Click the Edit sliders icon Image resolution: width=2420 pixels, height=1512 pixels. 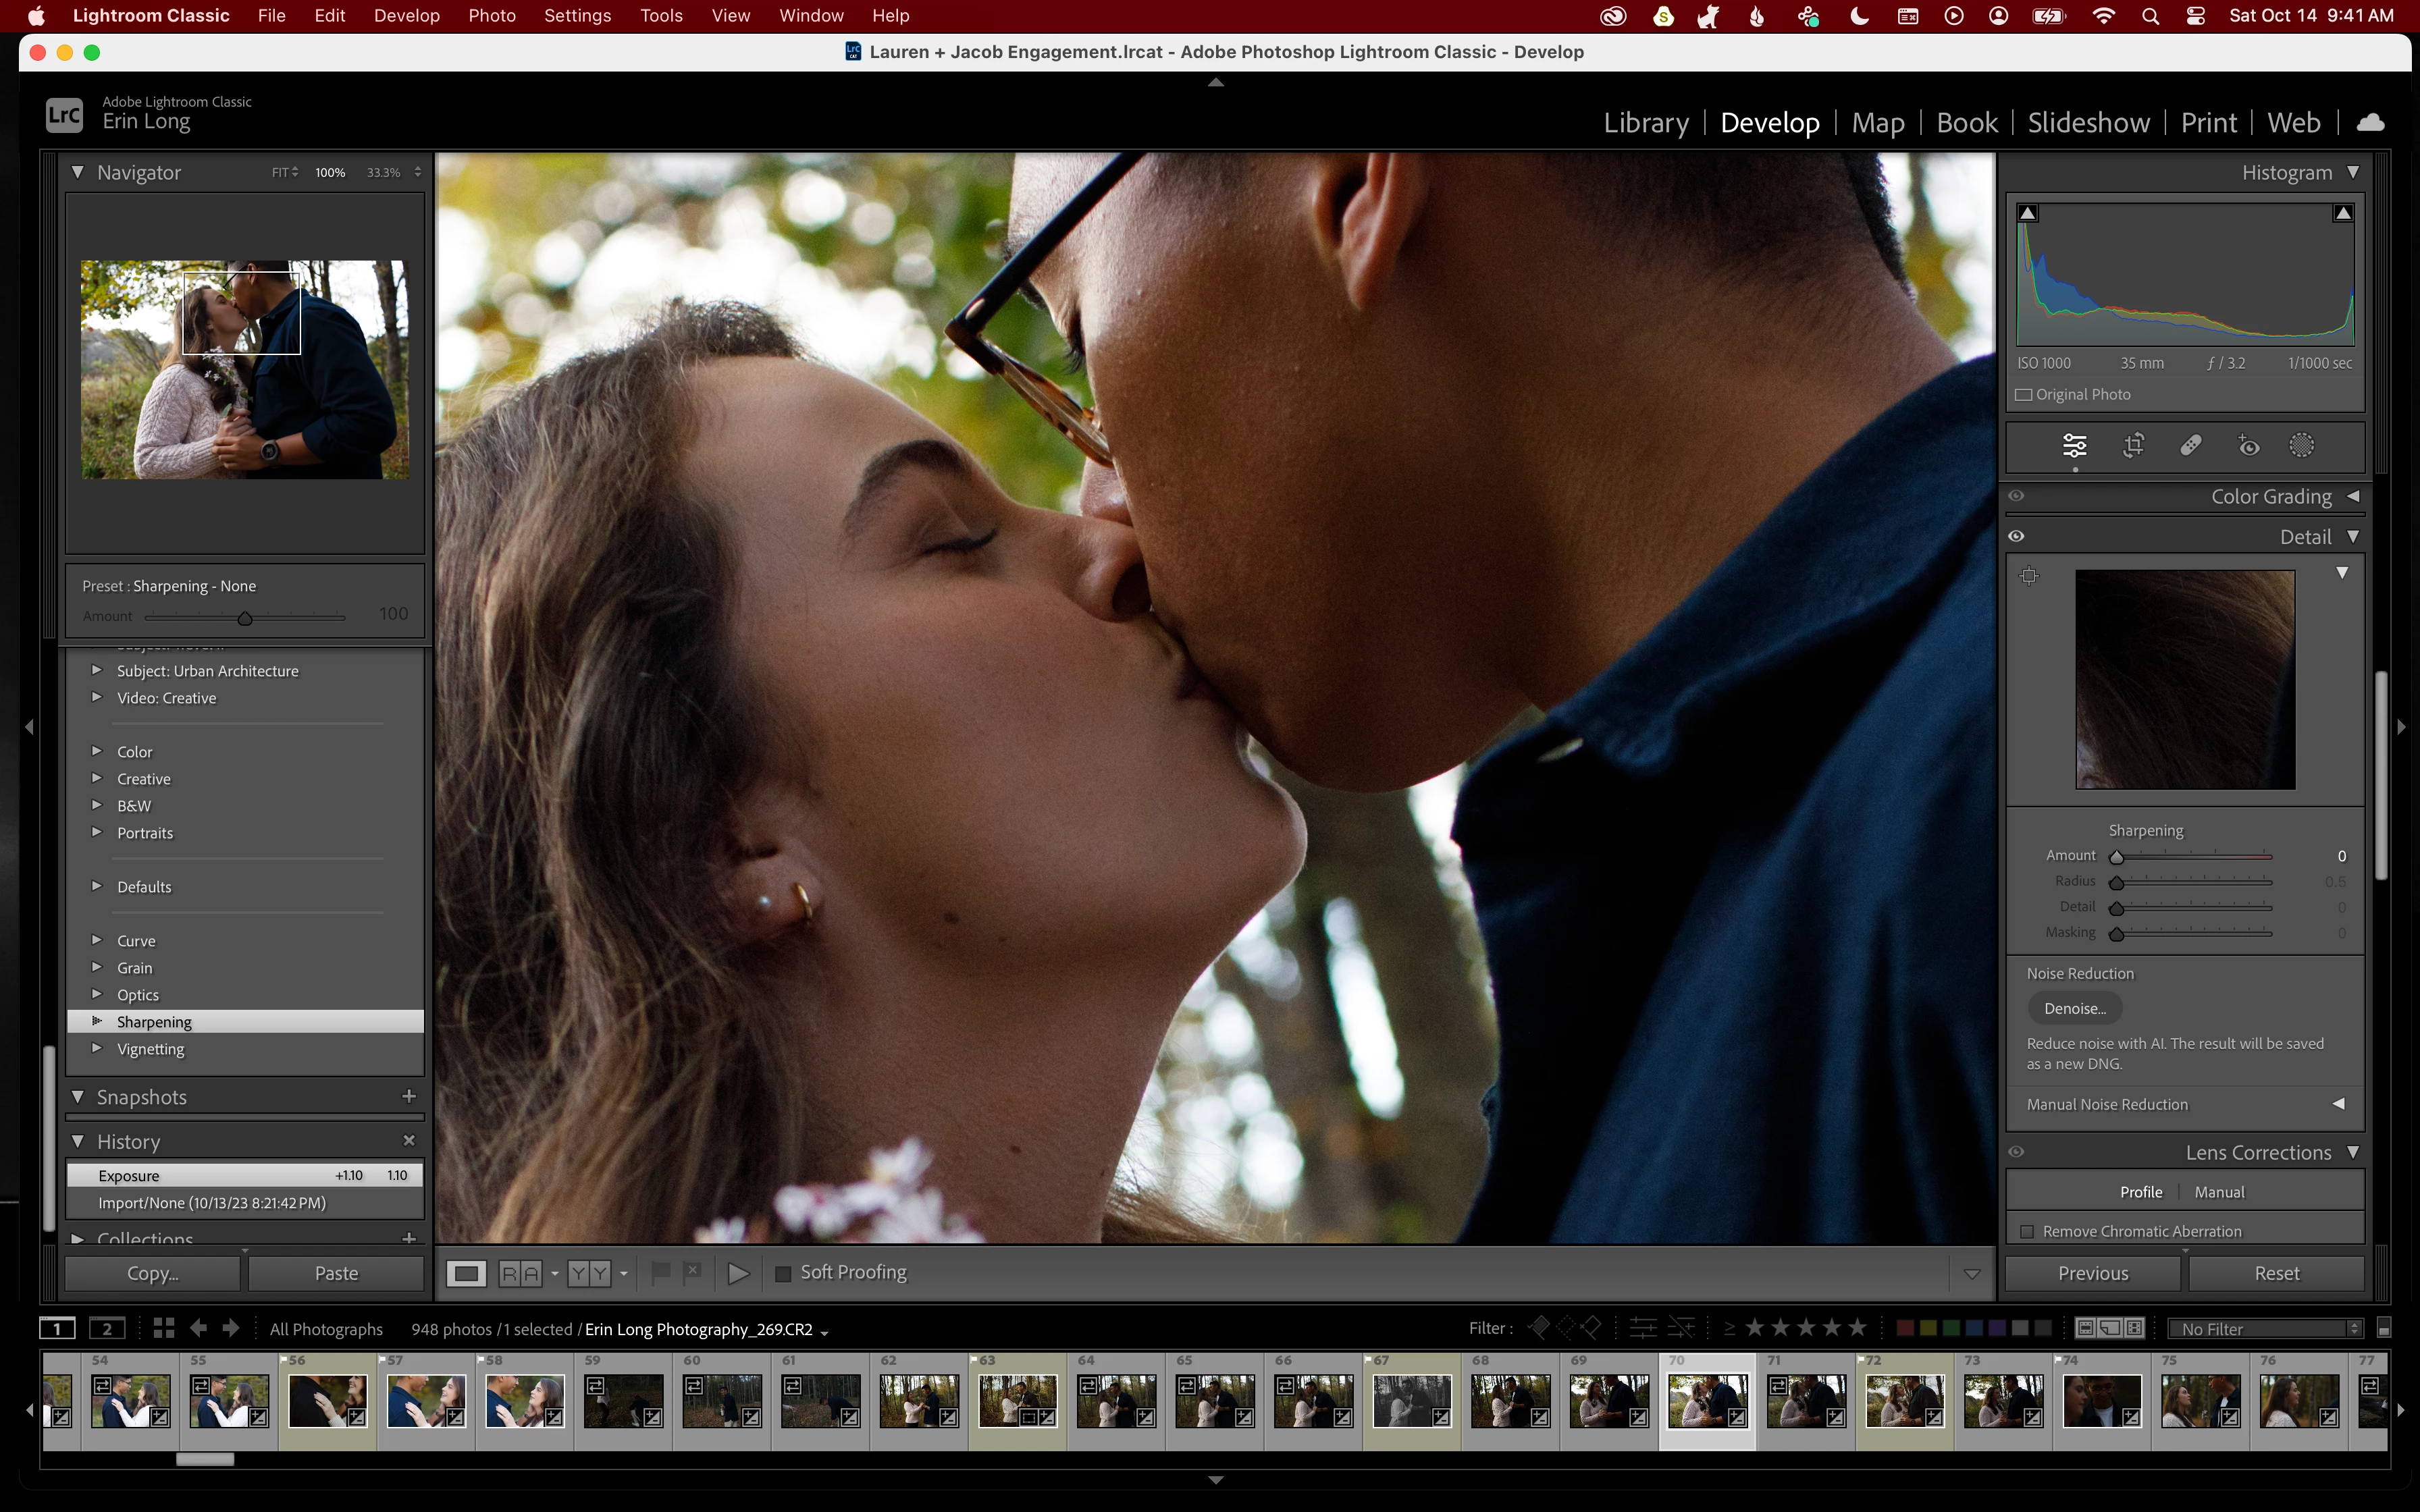tap(2075, 446)
